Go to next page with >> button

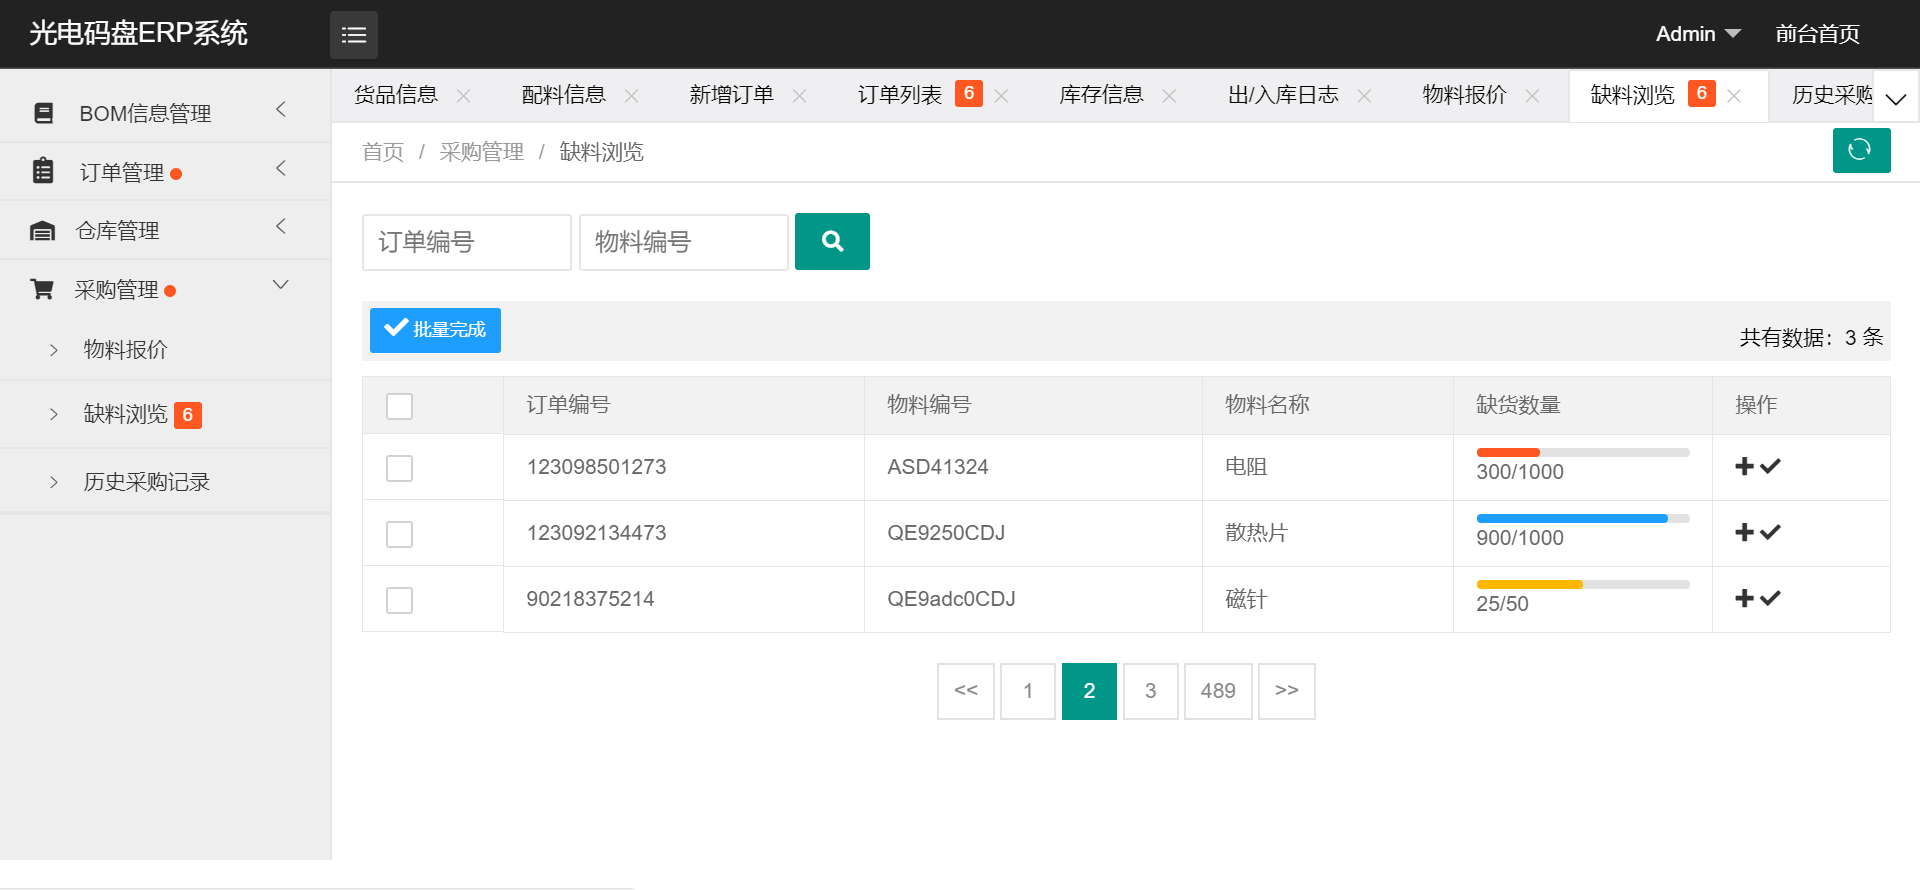pos(1287,691)
